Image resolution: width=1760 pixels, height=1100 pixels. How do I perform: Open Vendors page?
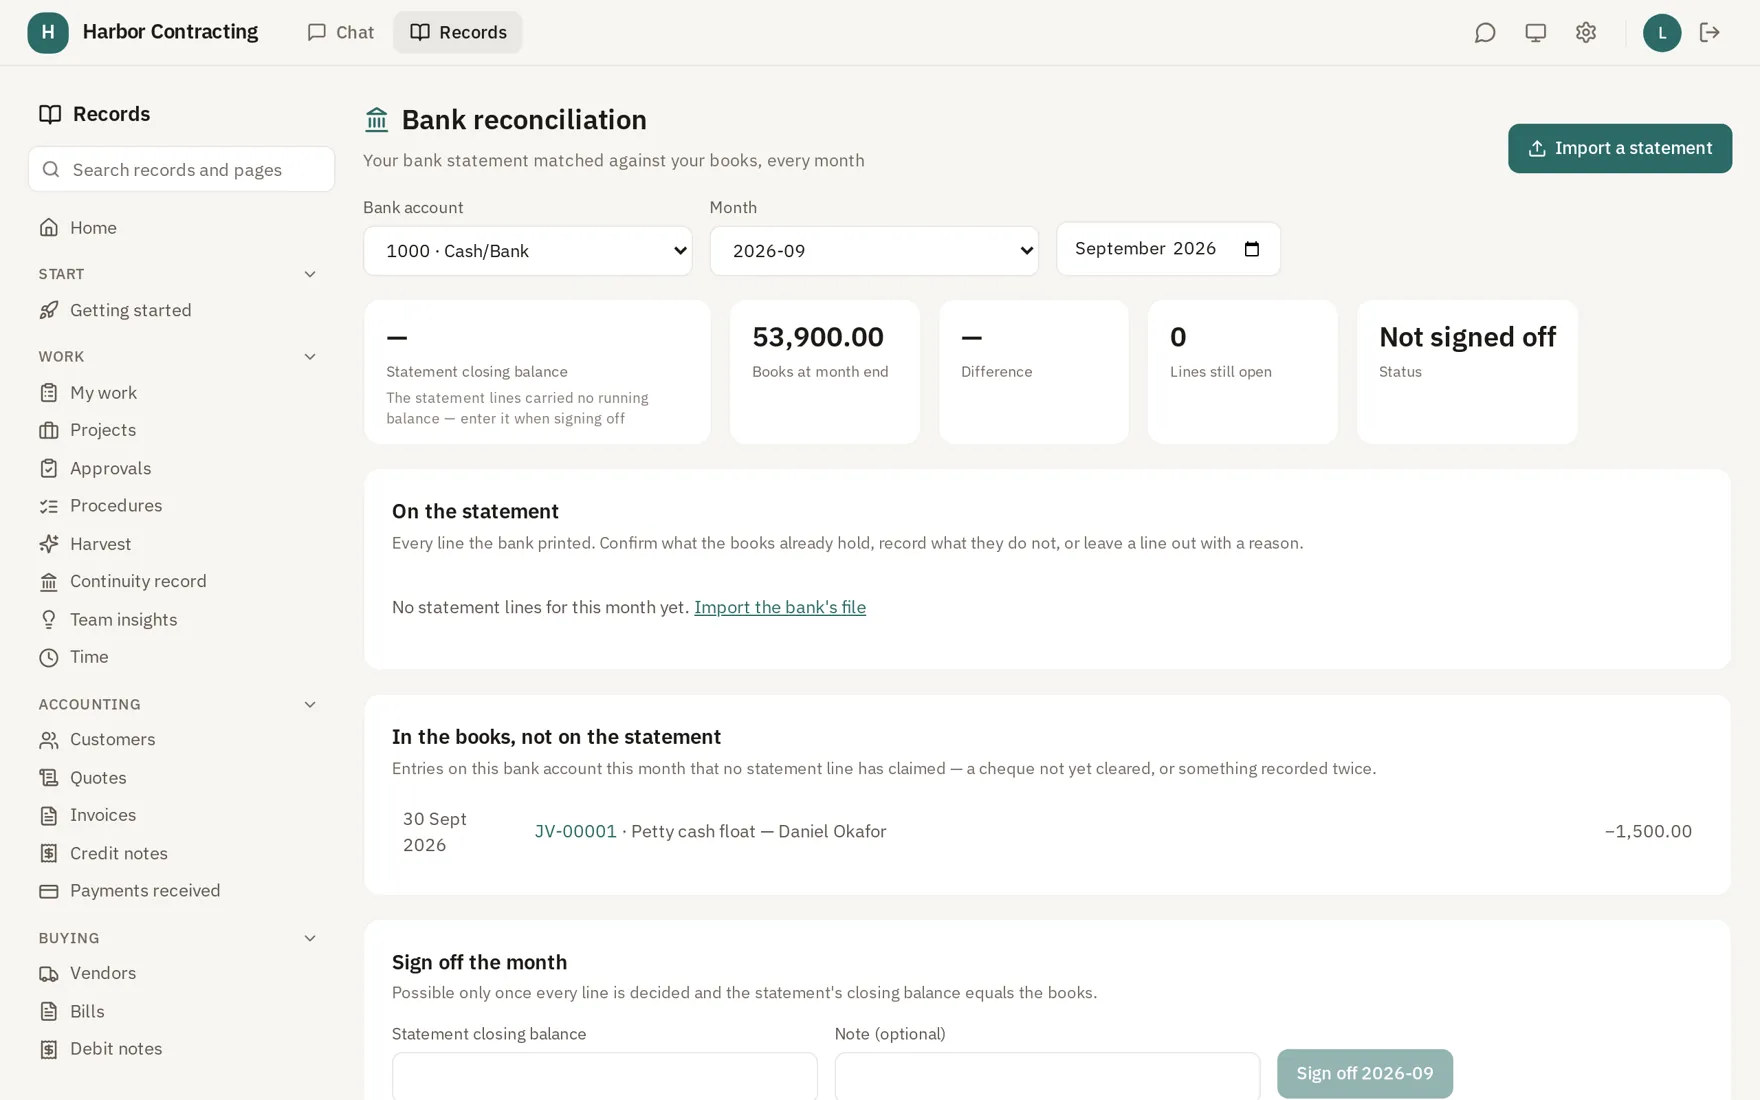(181, 973)
